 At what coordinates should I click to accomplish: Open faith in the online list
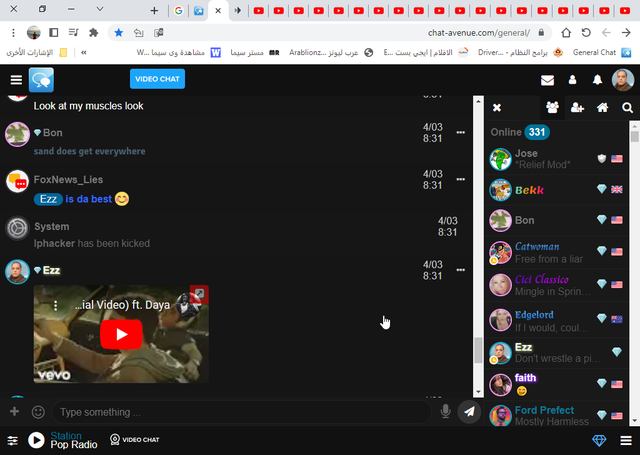coord(556,384)
